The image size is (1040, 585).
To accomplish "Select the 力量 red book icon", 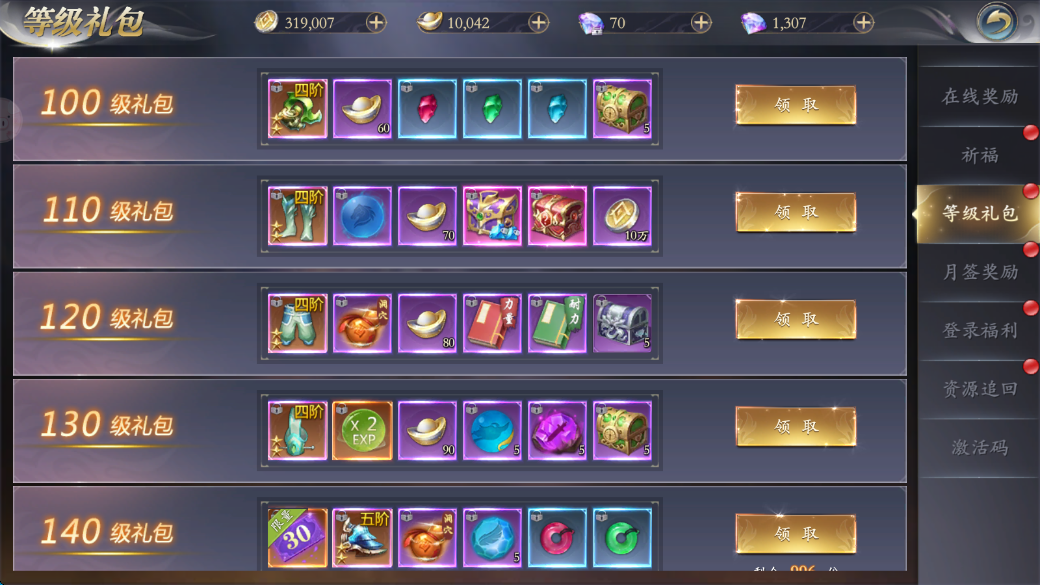I will point(492,323).
